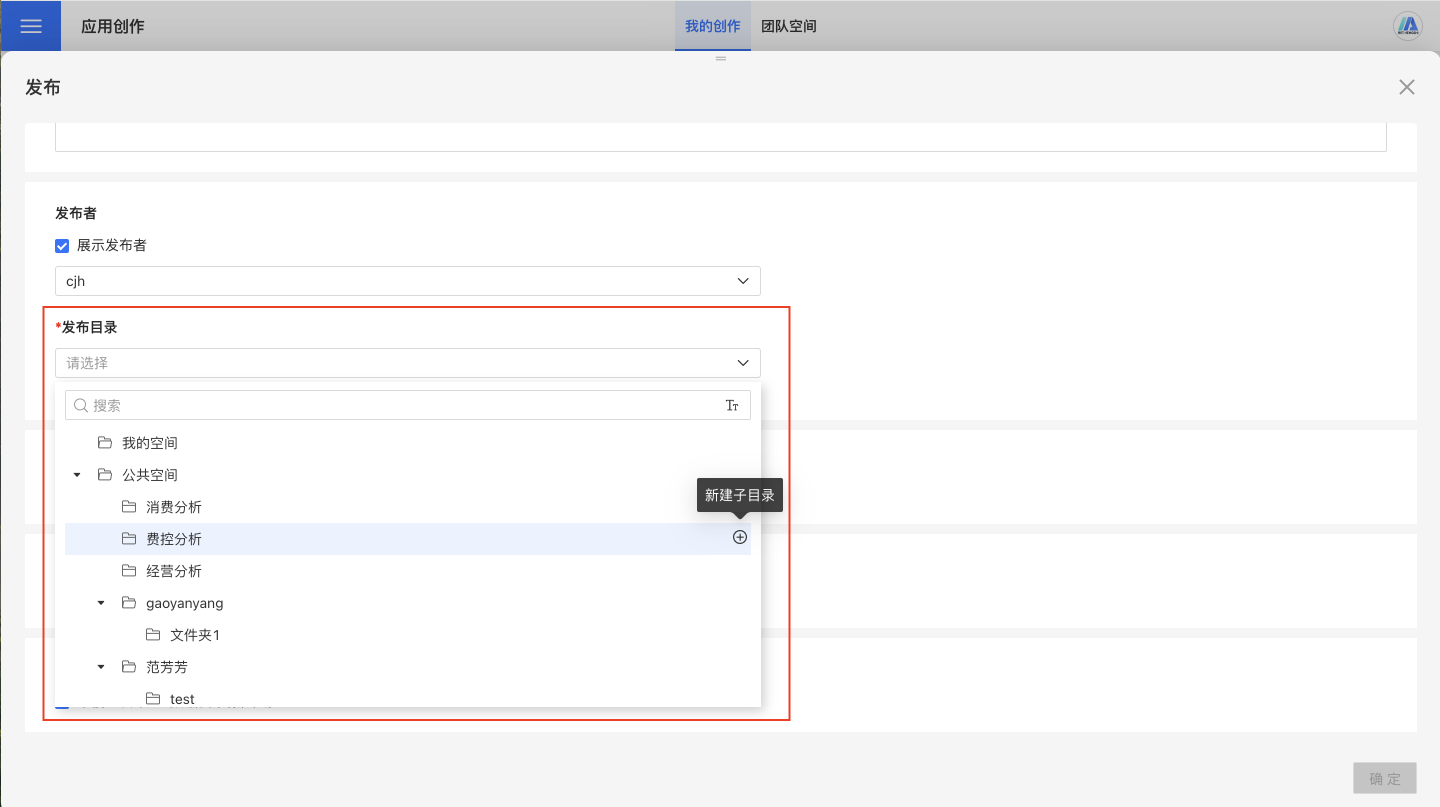The height and width of the screenshot is (807, 1440).
Task: Collapse the 公共空间 tree node
Action: pyautogui.click(x=78, y=475)
